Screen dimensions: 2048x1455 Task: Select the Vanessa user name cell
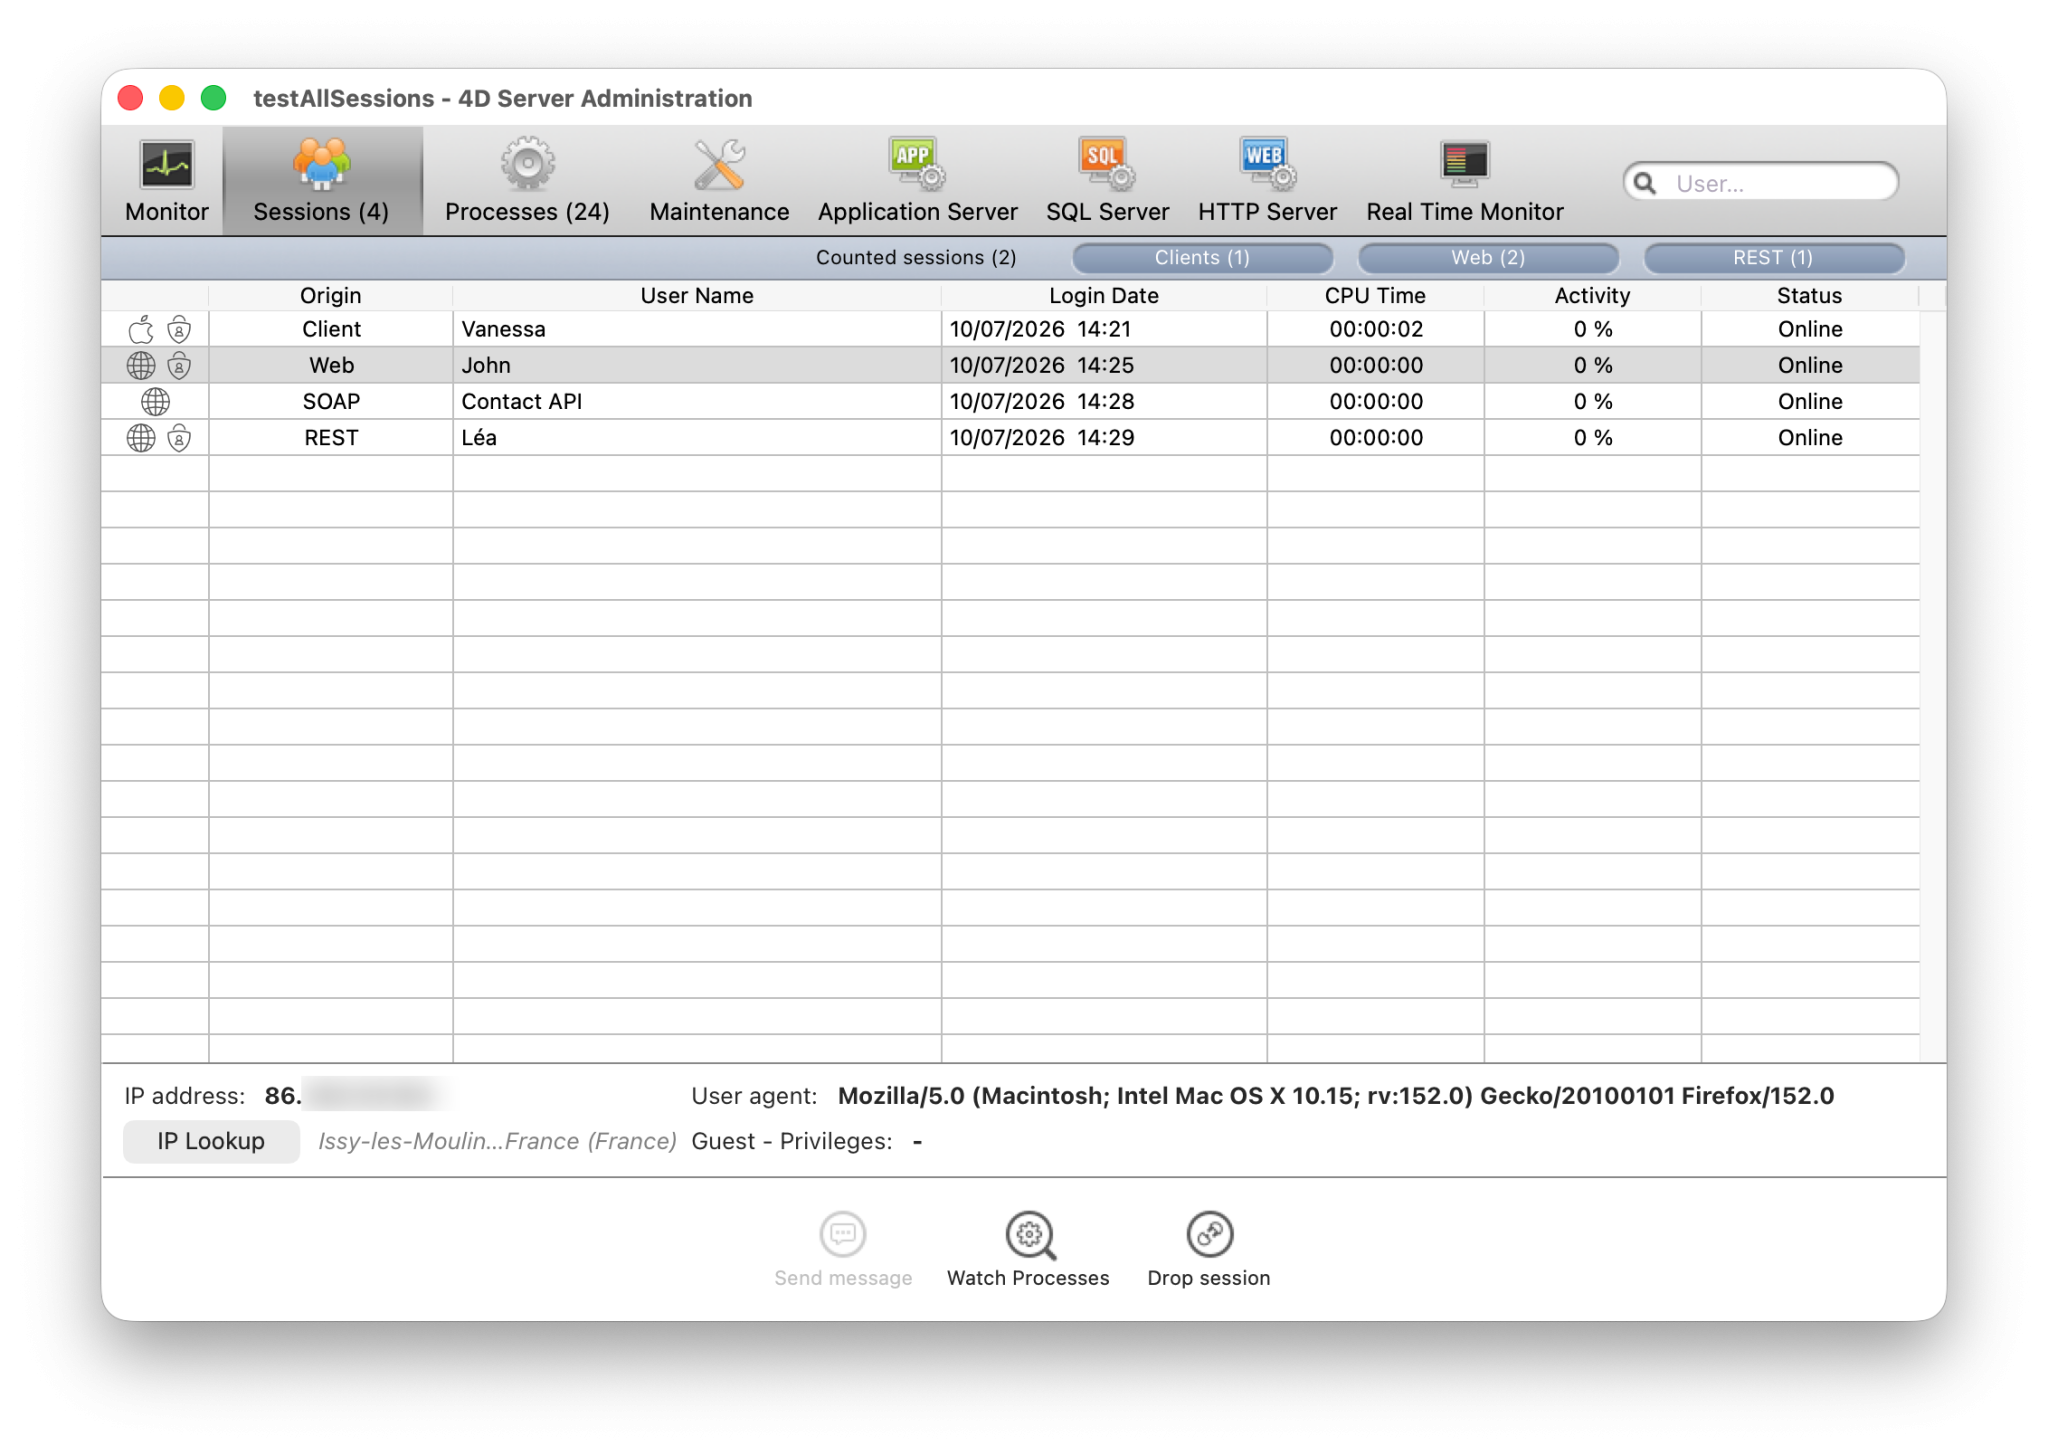point(696,329)
